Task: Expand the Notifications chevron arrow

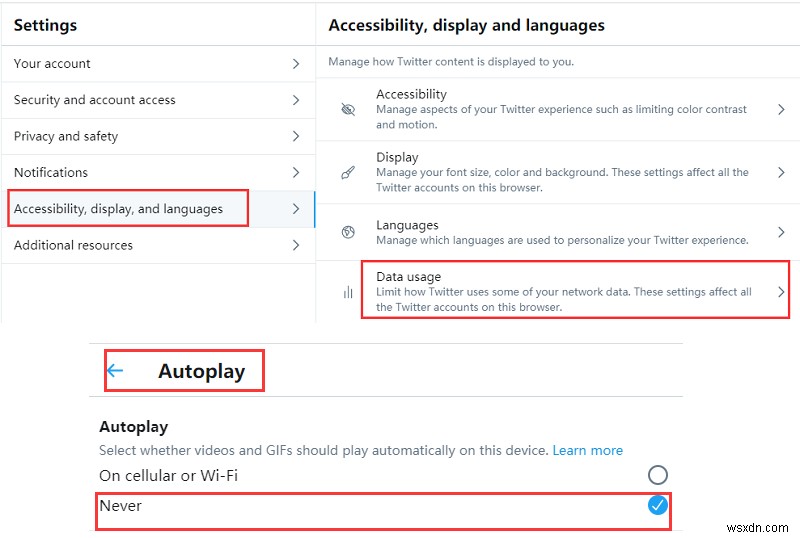Action: [x=296, y=173]
